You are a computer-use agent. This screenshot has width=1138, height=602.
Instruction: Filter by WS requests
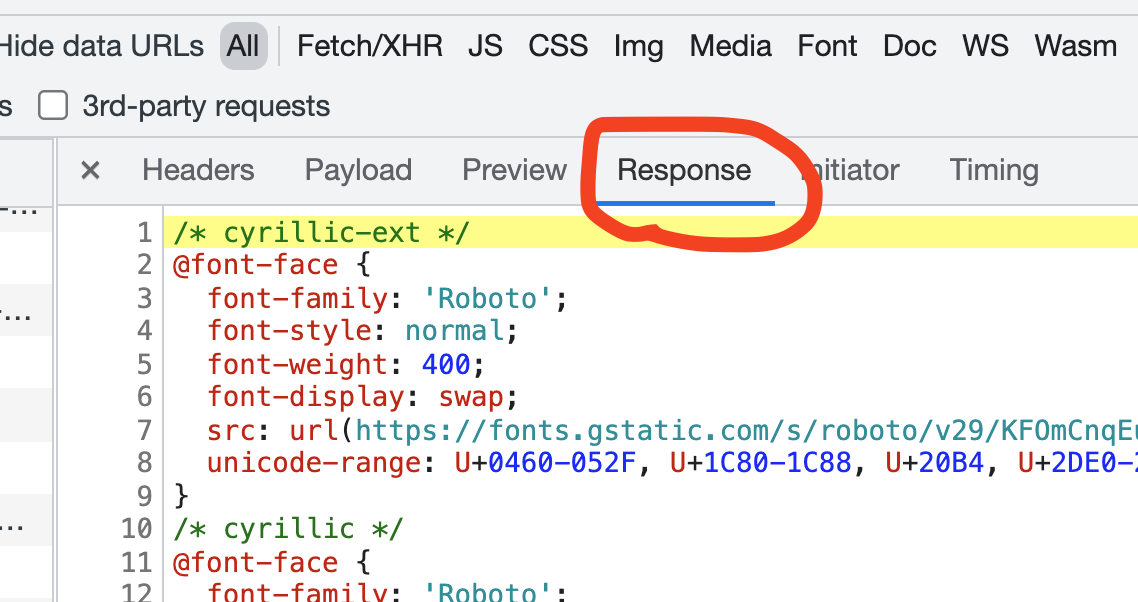click(986, 46)
